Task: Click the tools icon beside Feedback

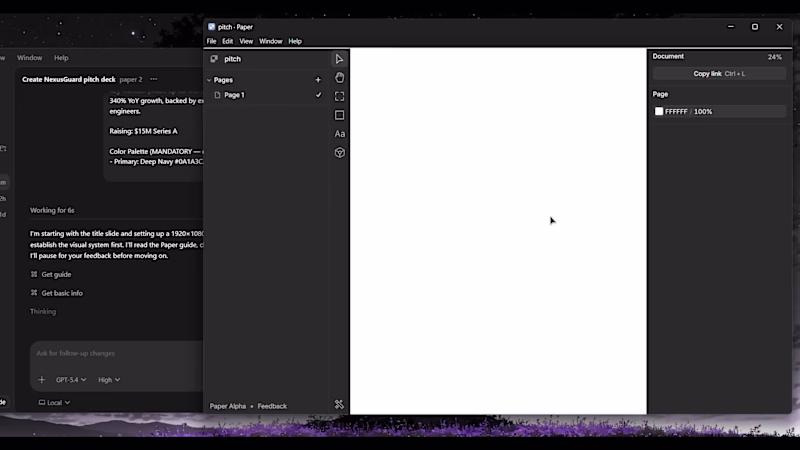Action: click(x=339, y=405)
